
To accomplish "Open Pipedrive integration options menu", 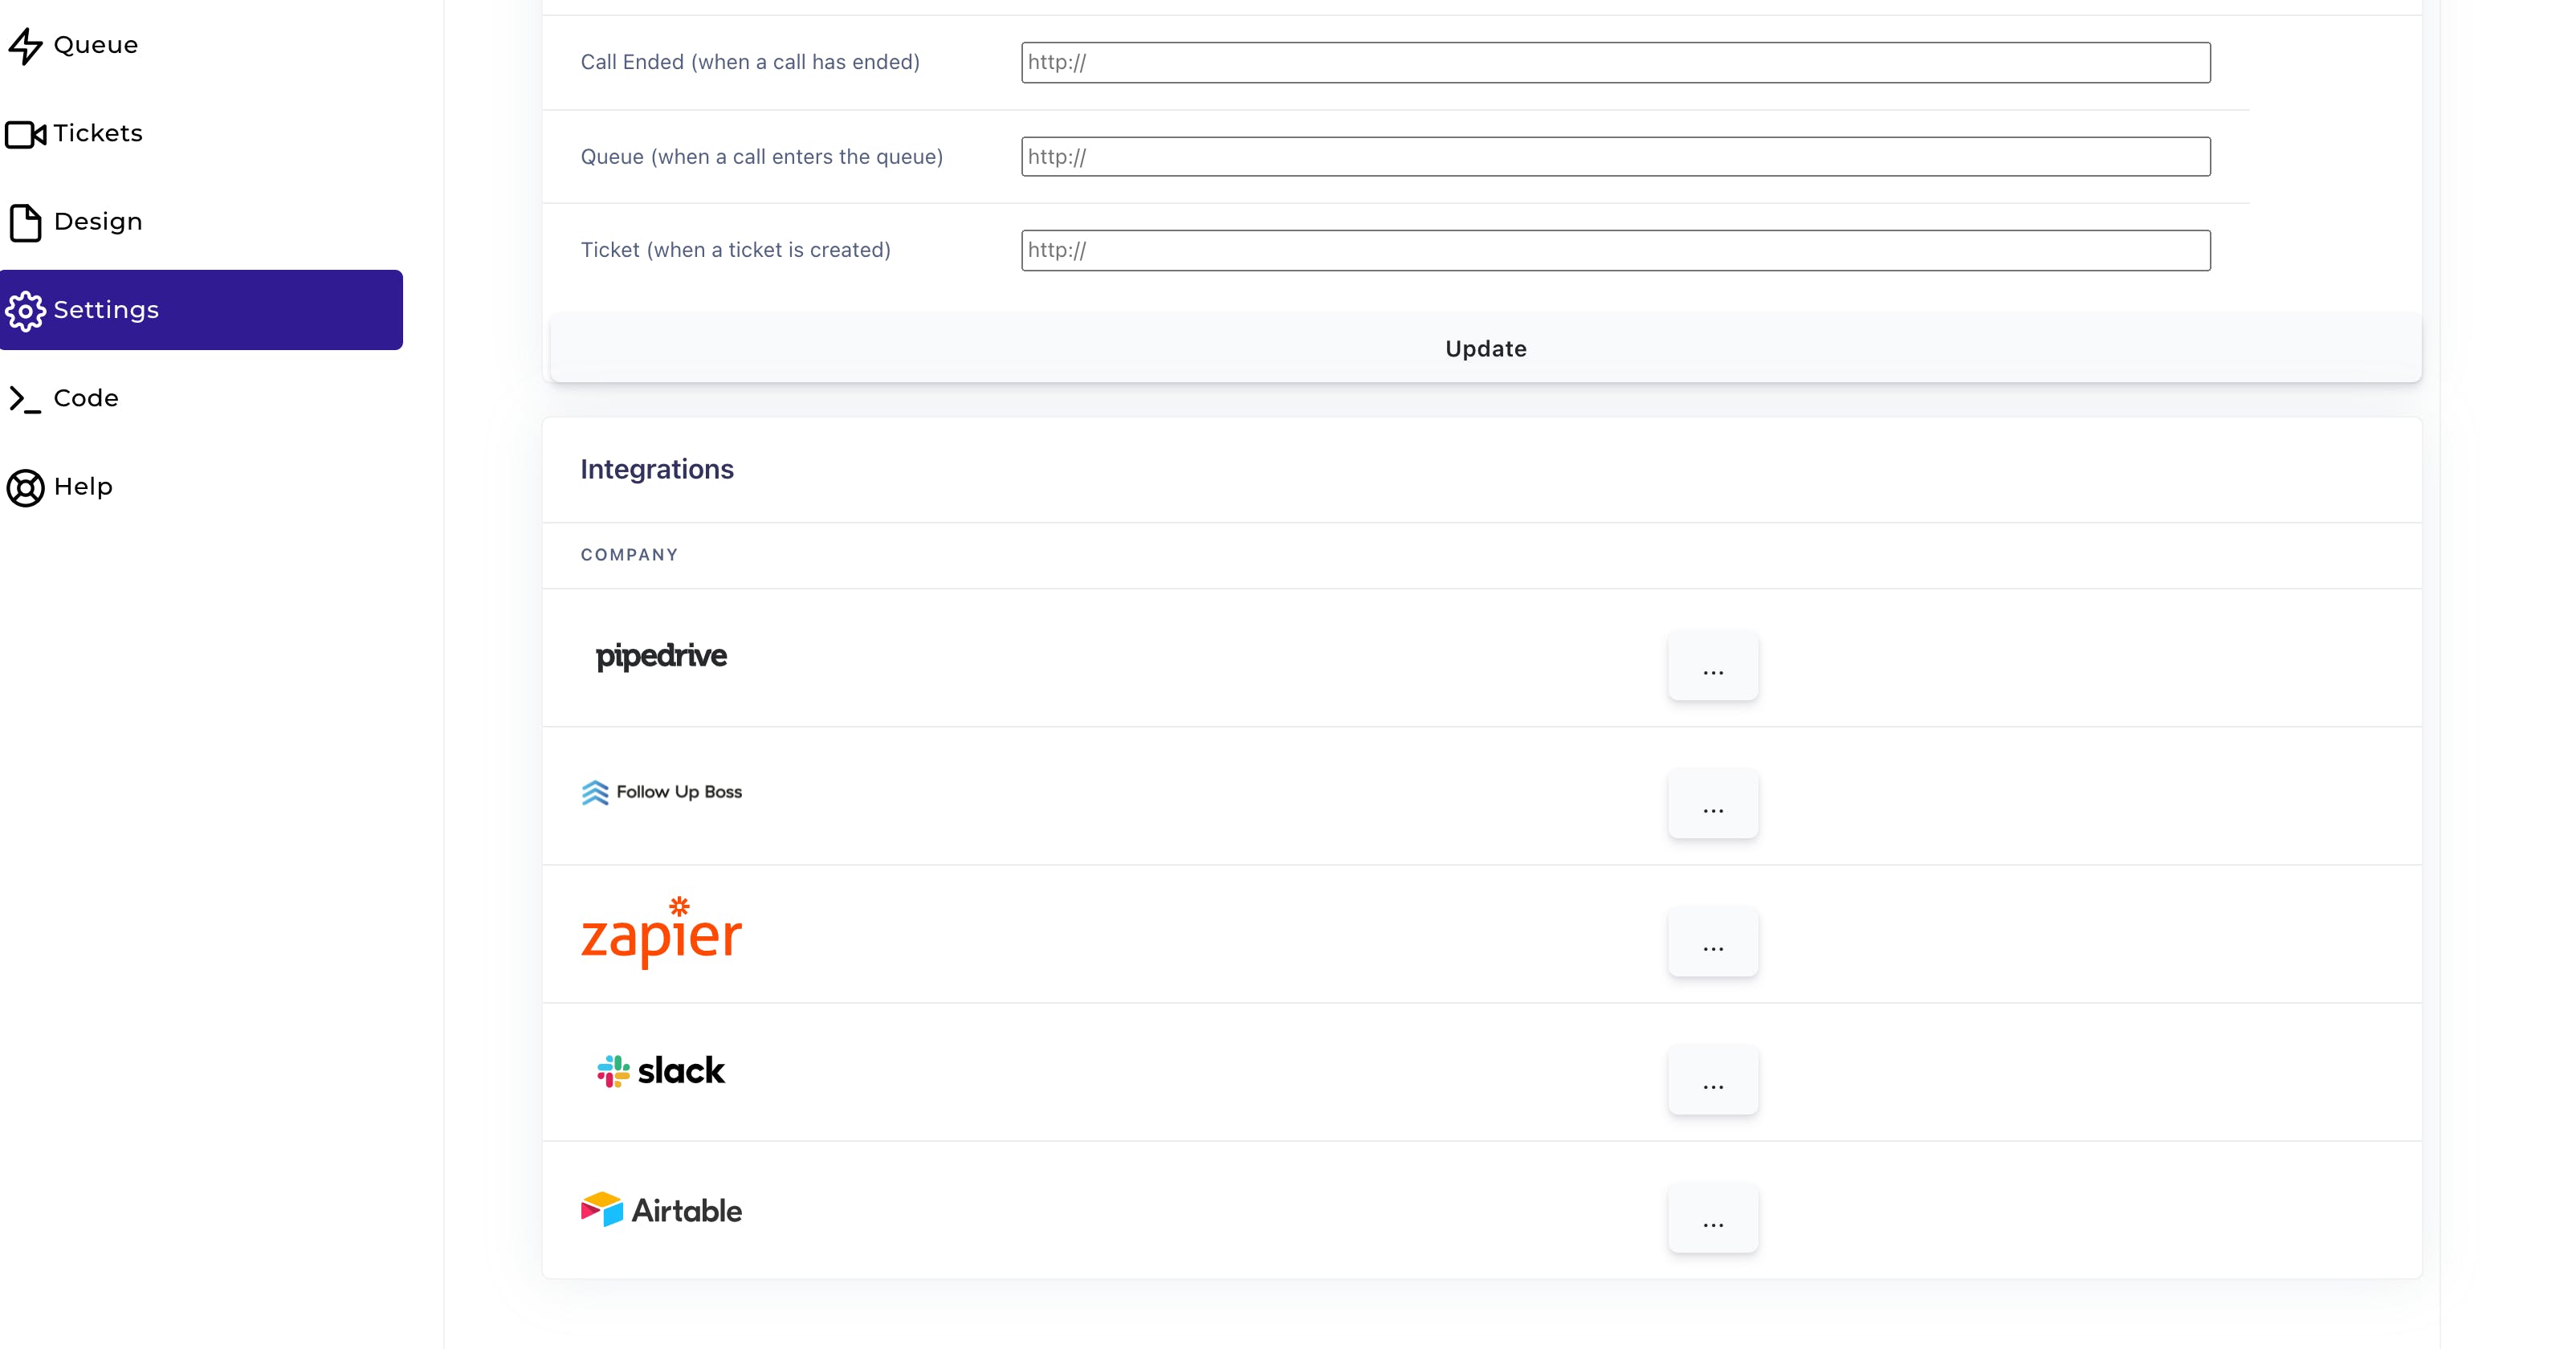I will click(x=1712, y=666).
